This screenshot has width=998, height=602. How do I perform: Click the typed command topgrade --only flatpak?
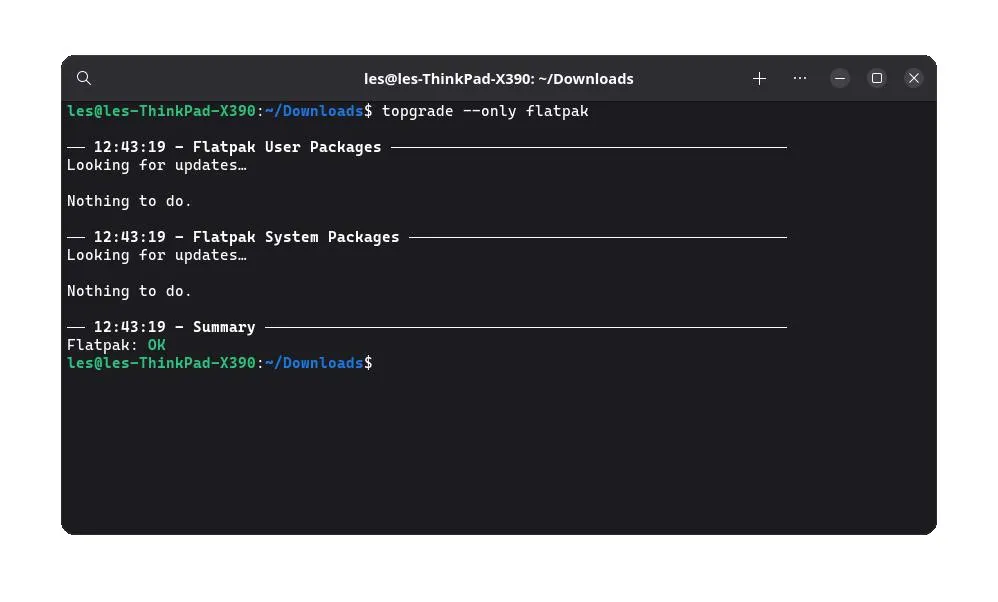tap(485, 111)
